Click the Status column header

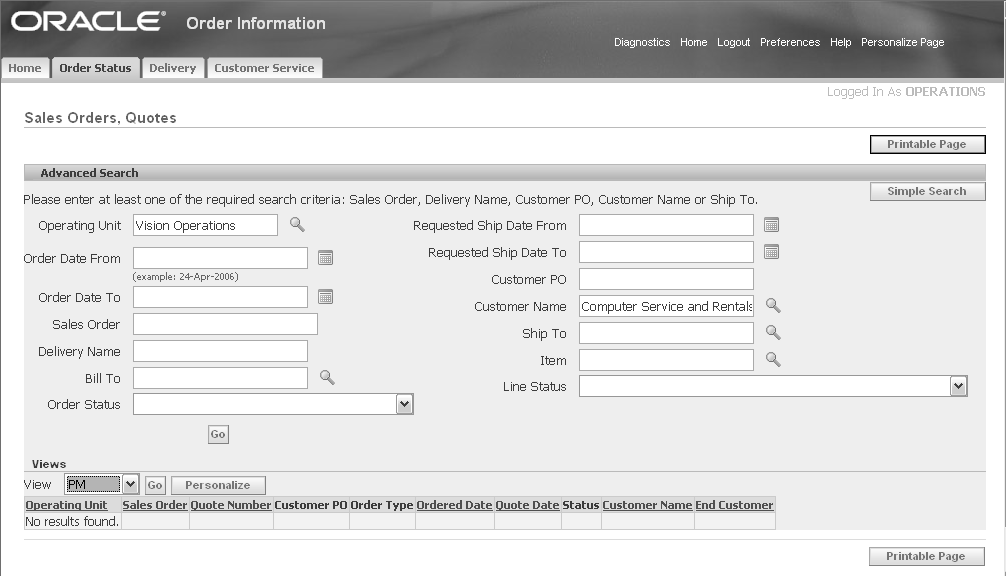click(x=581, y=505)
